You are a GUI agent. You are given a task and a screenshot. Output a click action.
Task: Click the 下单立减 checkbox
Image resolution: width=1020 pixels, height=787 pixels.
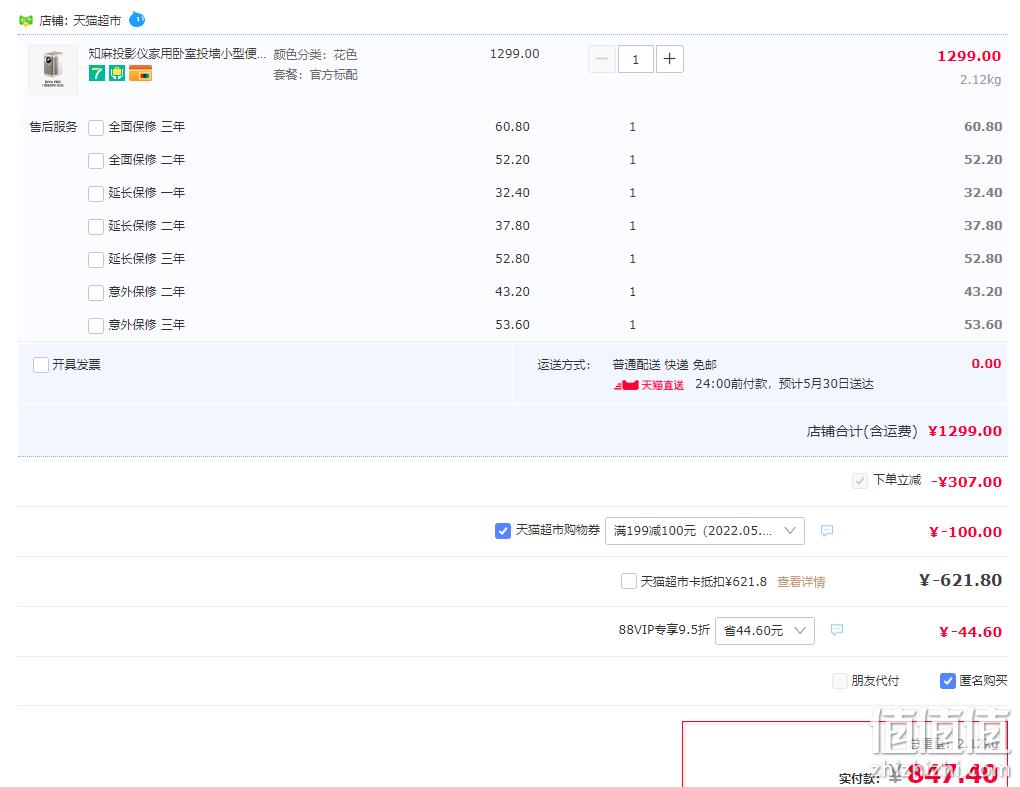tap(860, 481)
